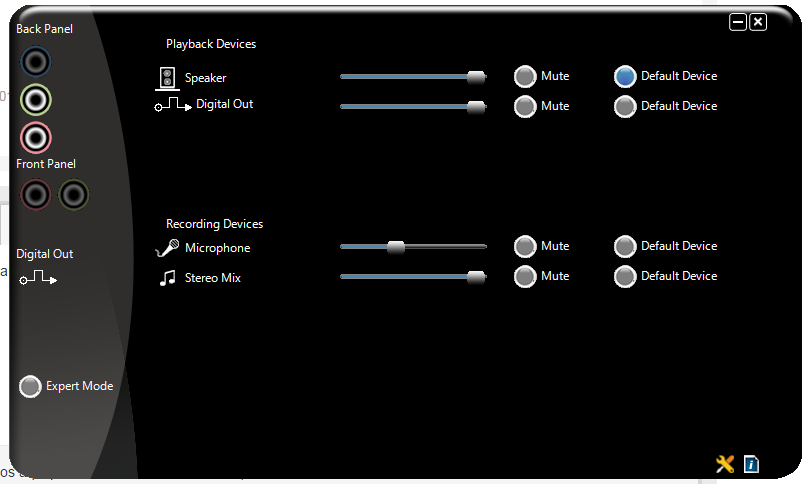Open the information document icon
Viewport: 810px width, 484px height.
pyautogui.click(x=751, y=464)
